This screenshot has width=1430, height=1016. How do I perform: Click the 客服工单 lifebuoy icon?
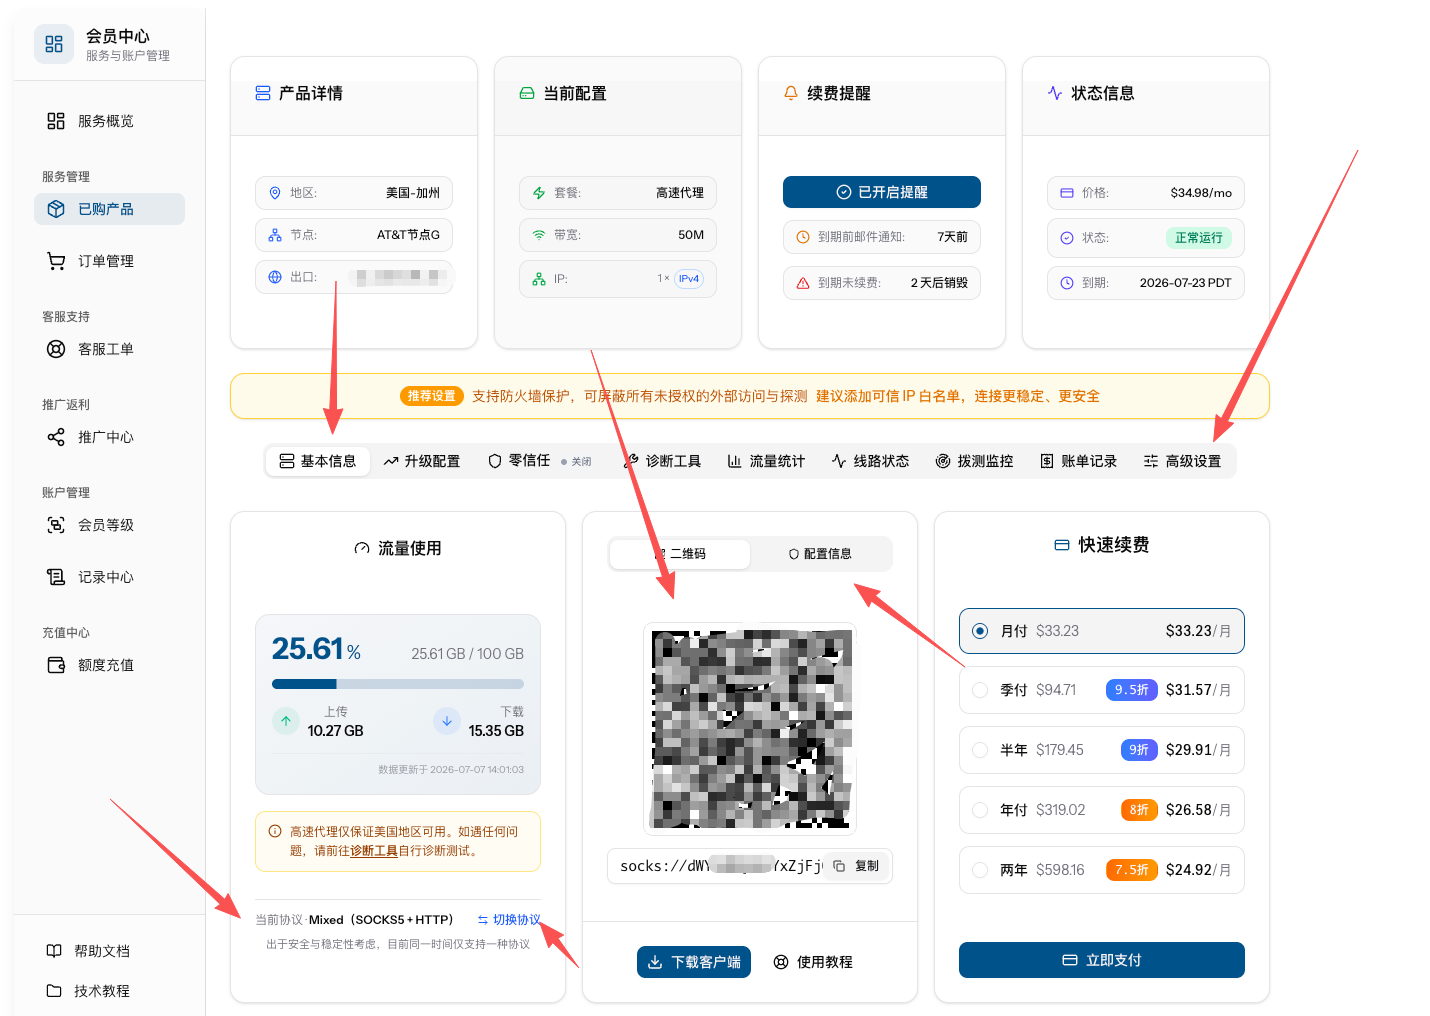click(x=56, y=349)
